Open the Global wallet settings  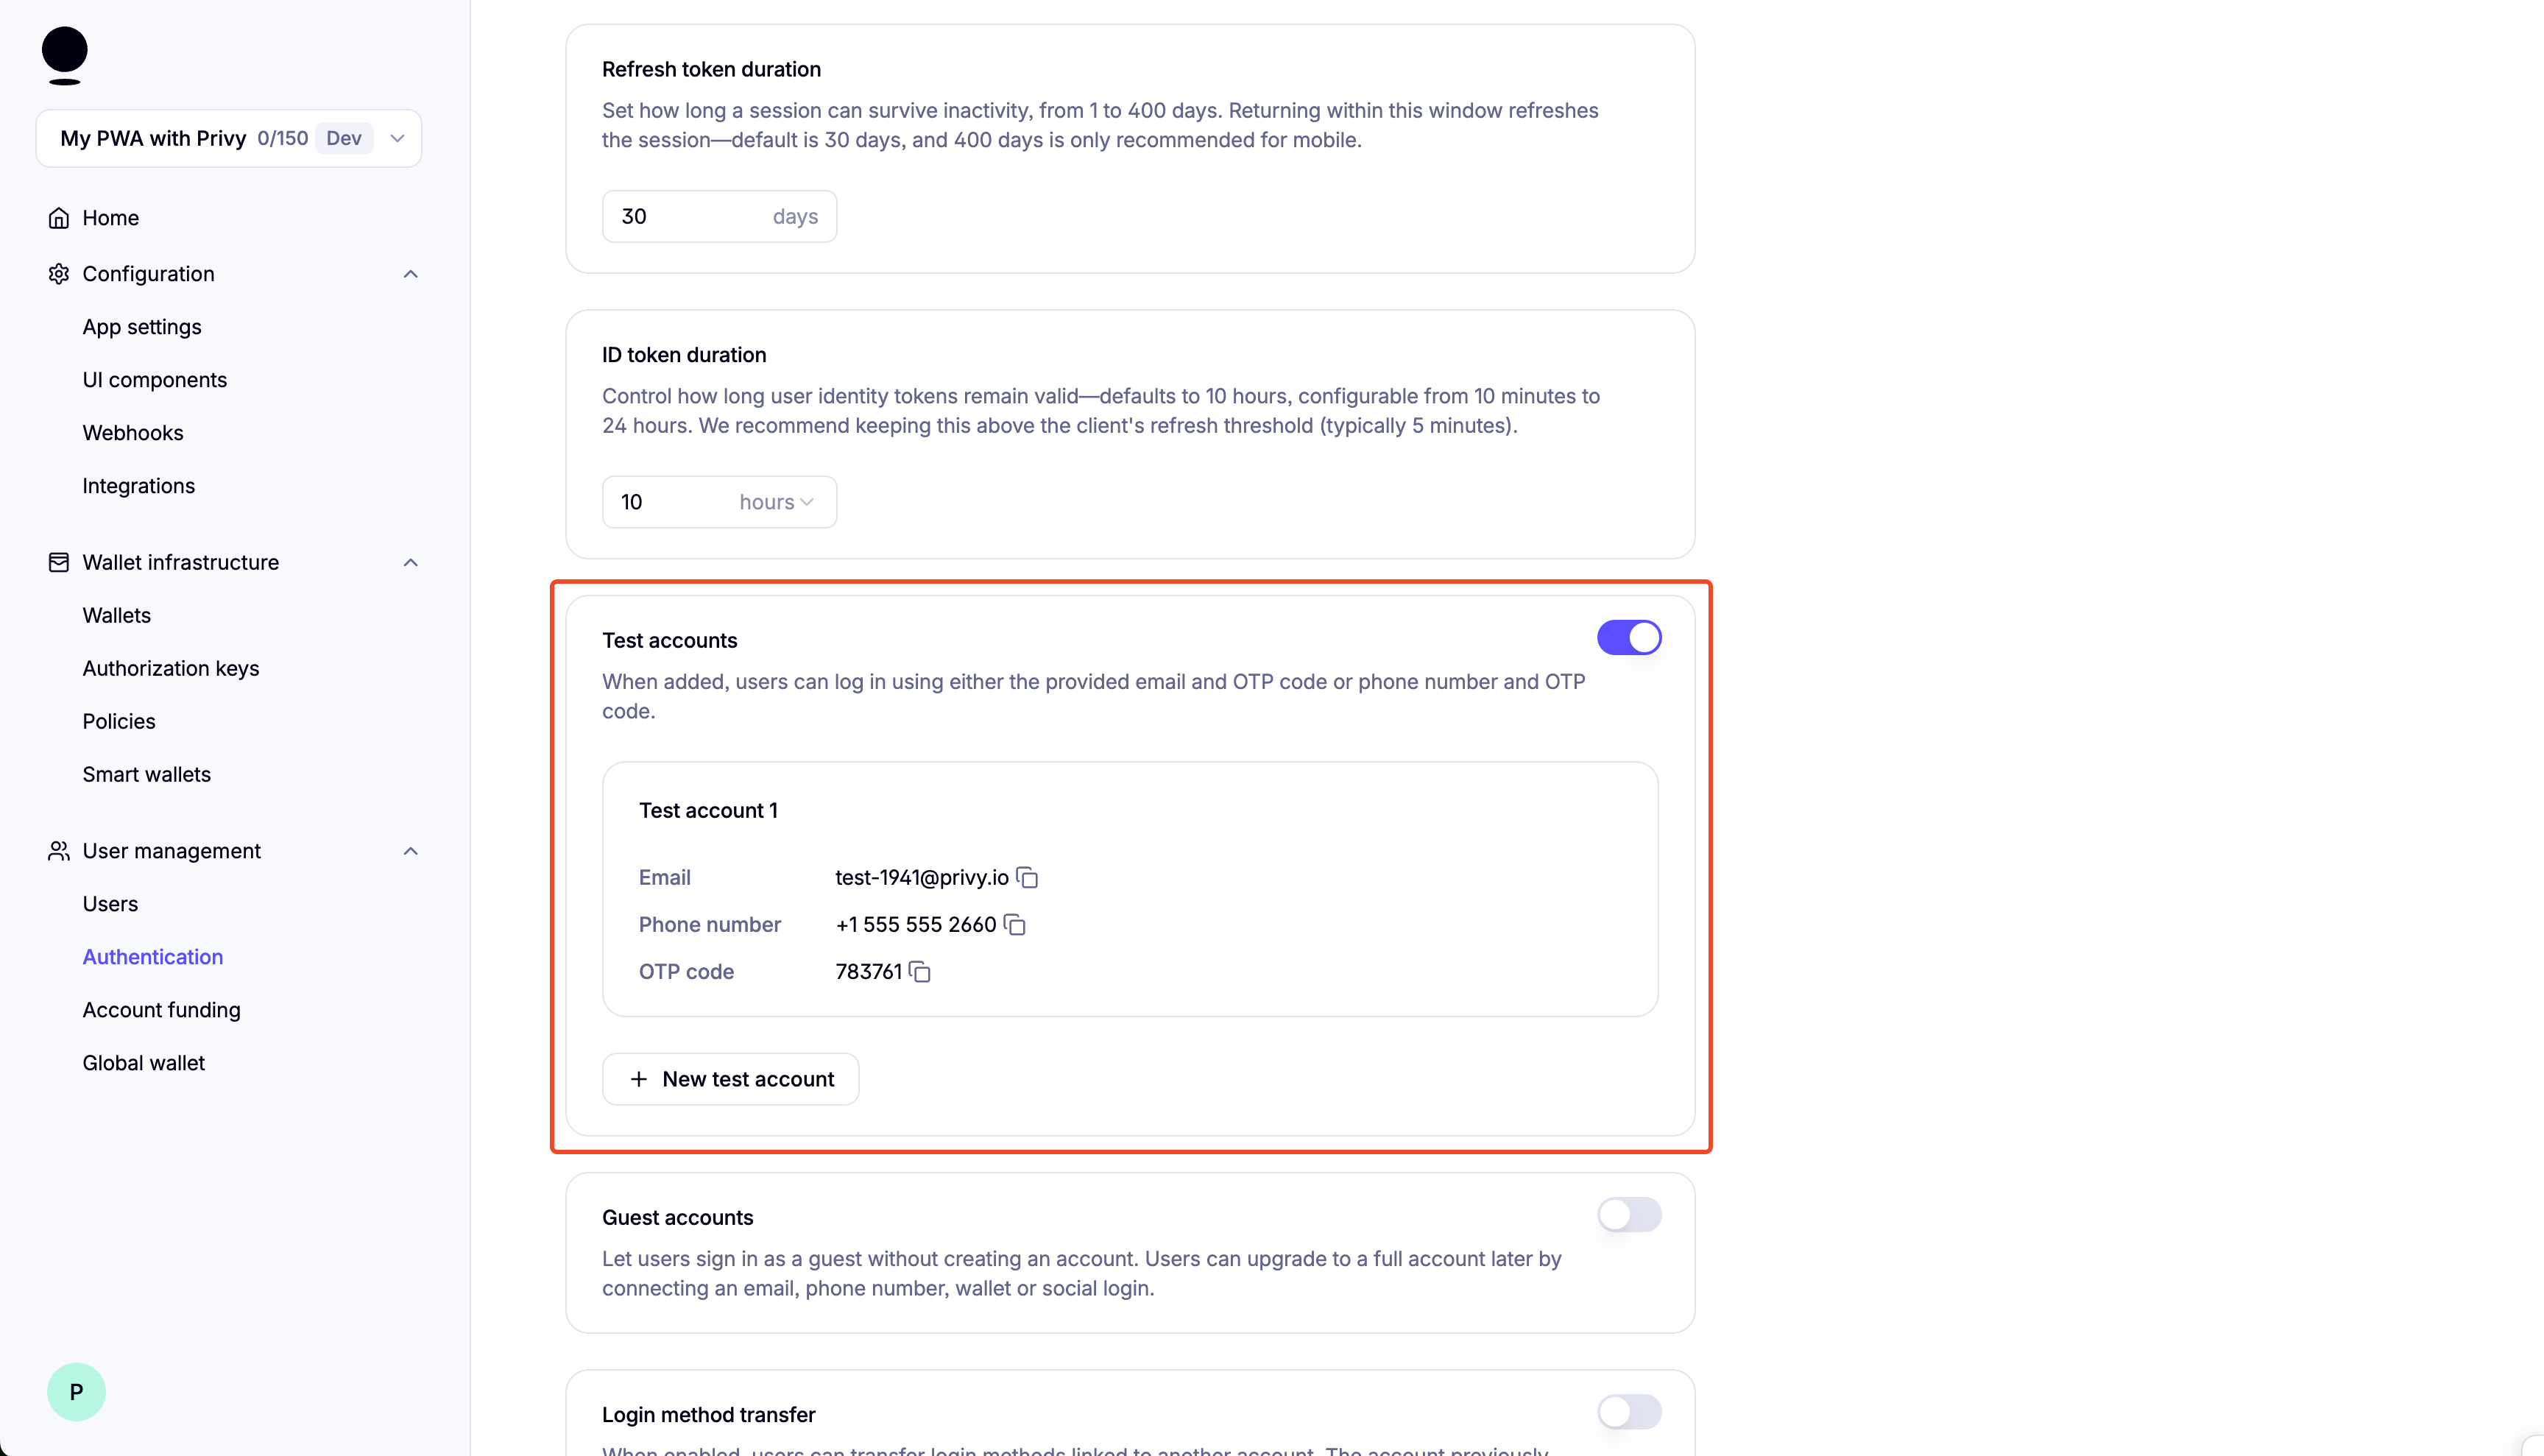pos(144,1062)
